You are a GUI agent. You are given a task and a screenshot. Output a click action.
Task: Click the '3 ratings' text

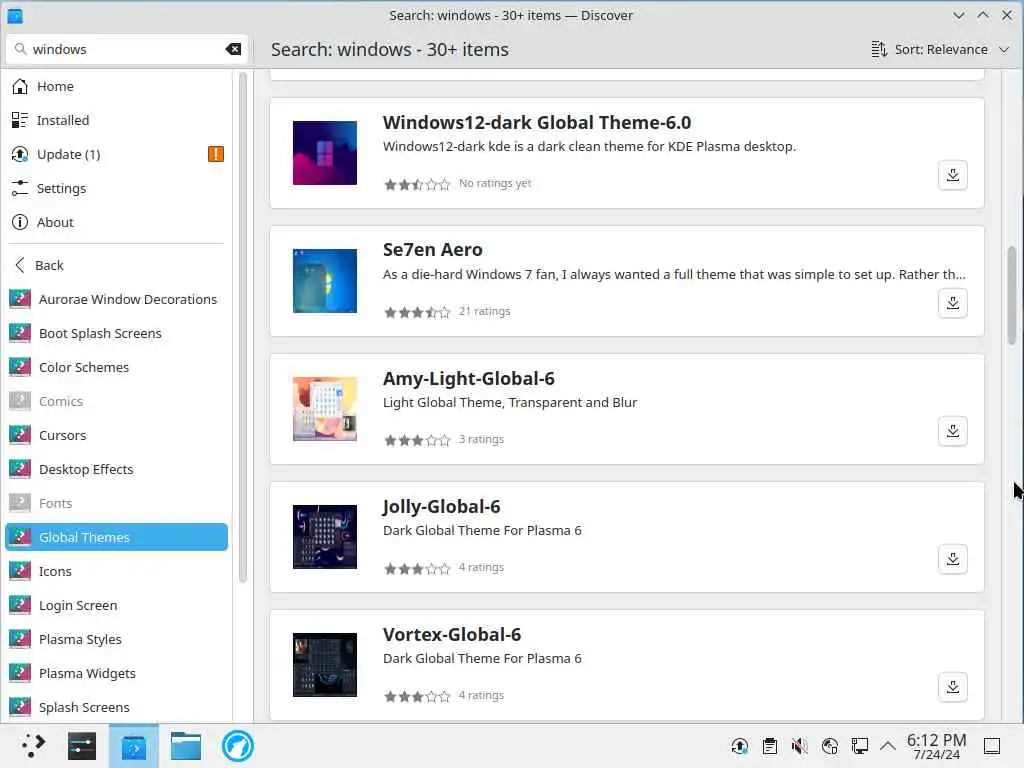(481, 439)
